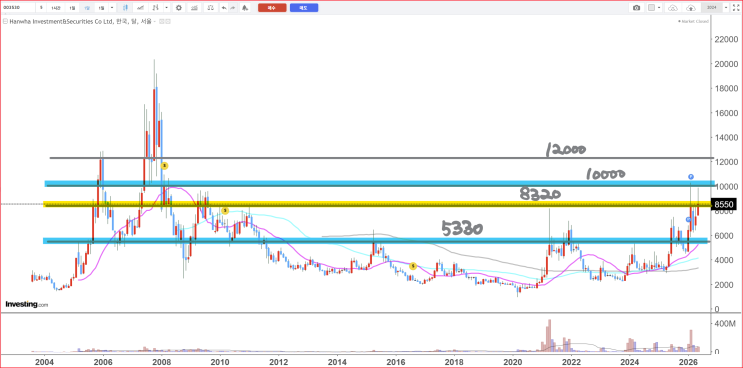This screenshot has width=743, height=368.
Task: Expand the dropdown beside 2024 layout
Action: pos(726,8)
